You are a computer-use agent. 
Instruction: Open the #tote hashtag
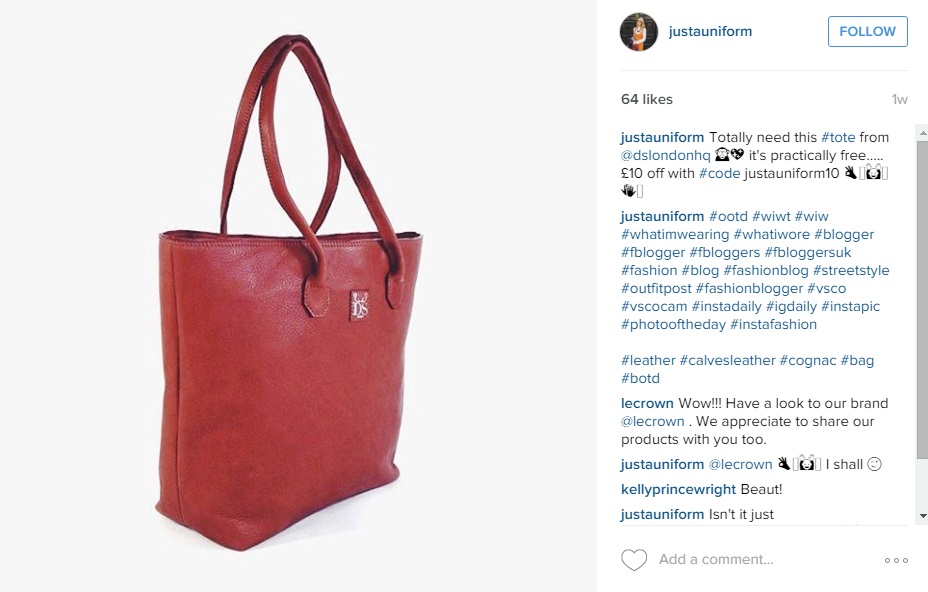click(x=838, y=137)
